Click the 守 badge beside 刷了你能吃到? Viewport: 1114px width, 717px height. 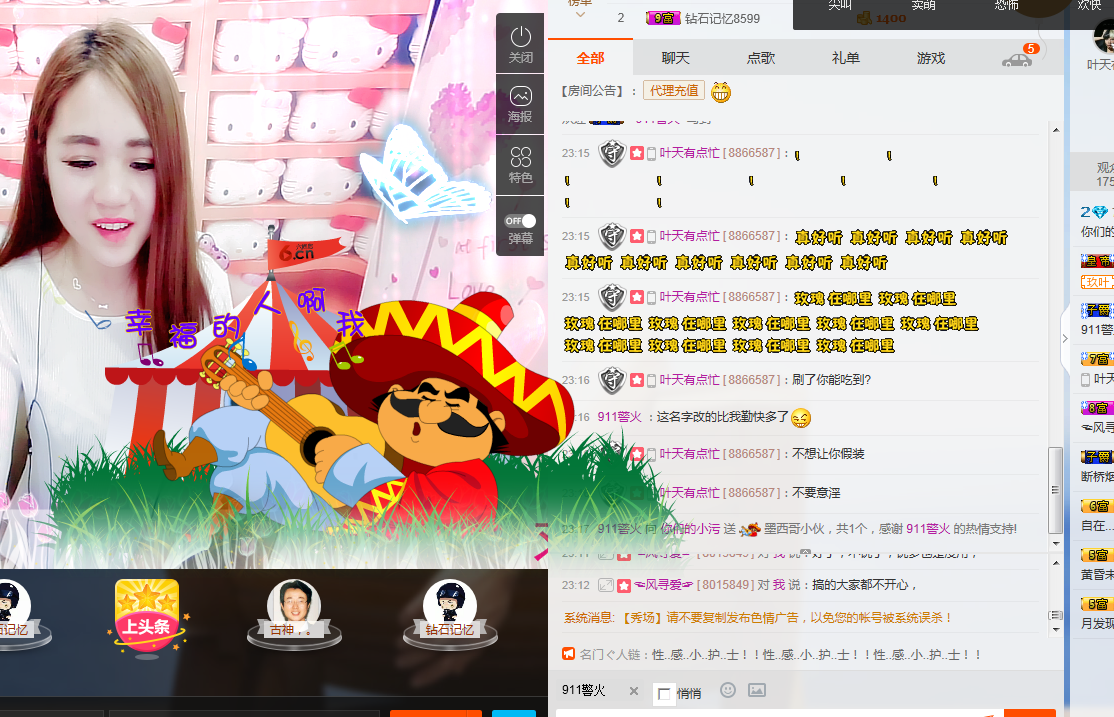pos(612,380)
